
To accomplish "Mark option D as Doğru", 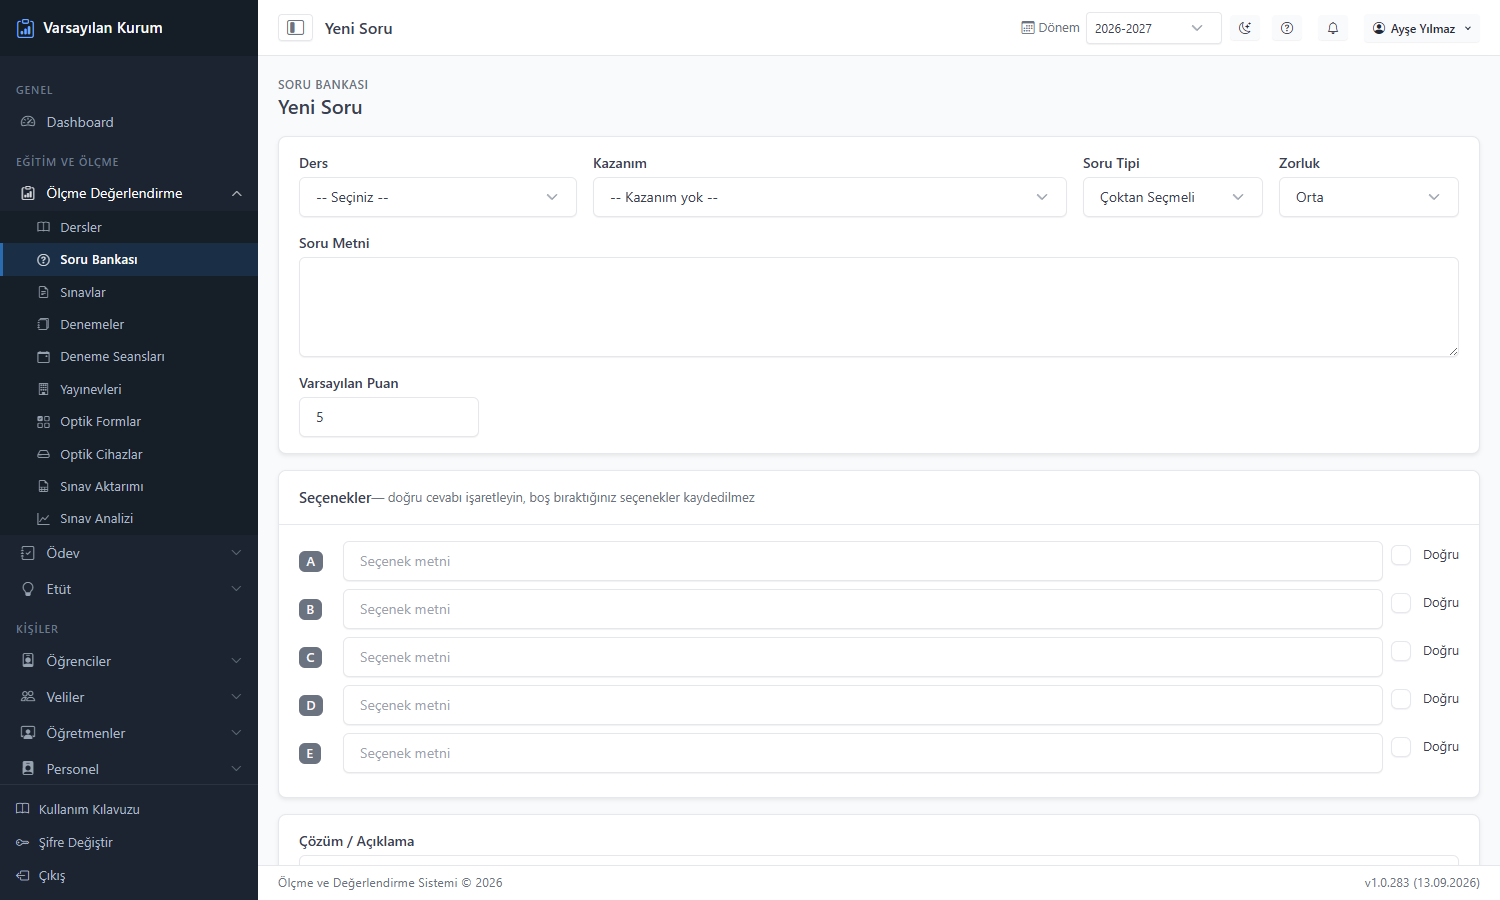I will point(1401,699).
